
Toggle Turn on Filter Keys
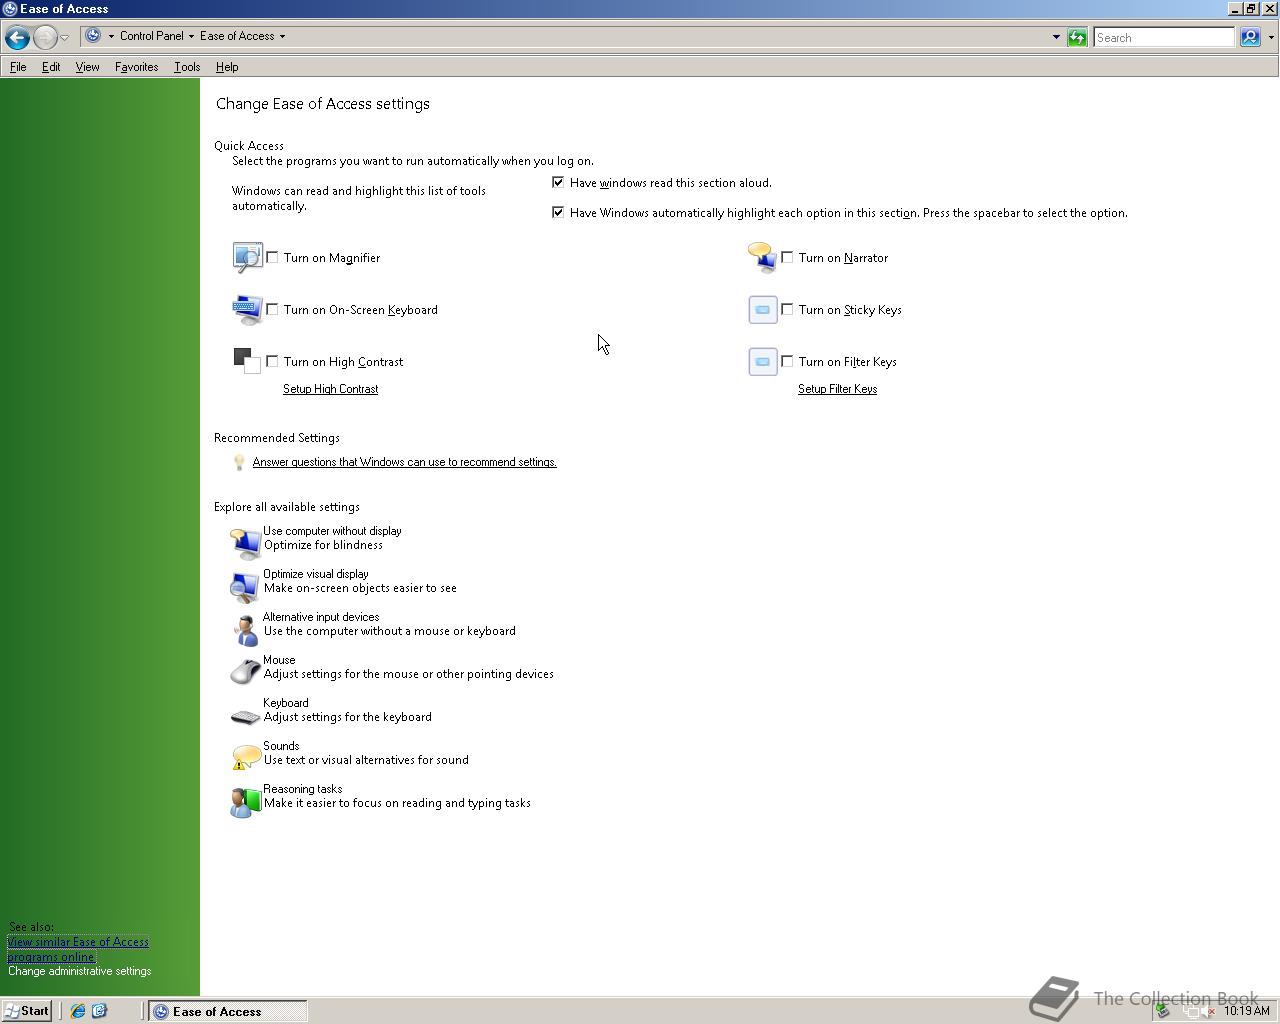click(787, 361)
